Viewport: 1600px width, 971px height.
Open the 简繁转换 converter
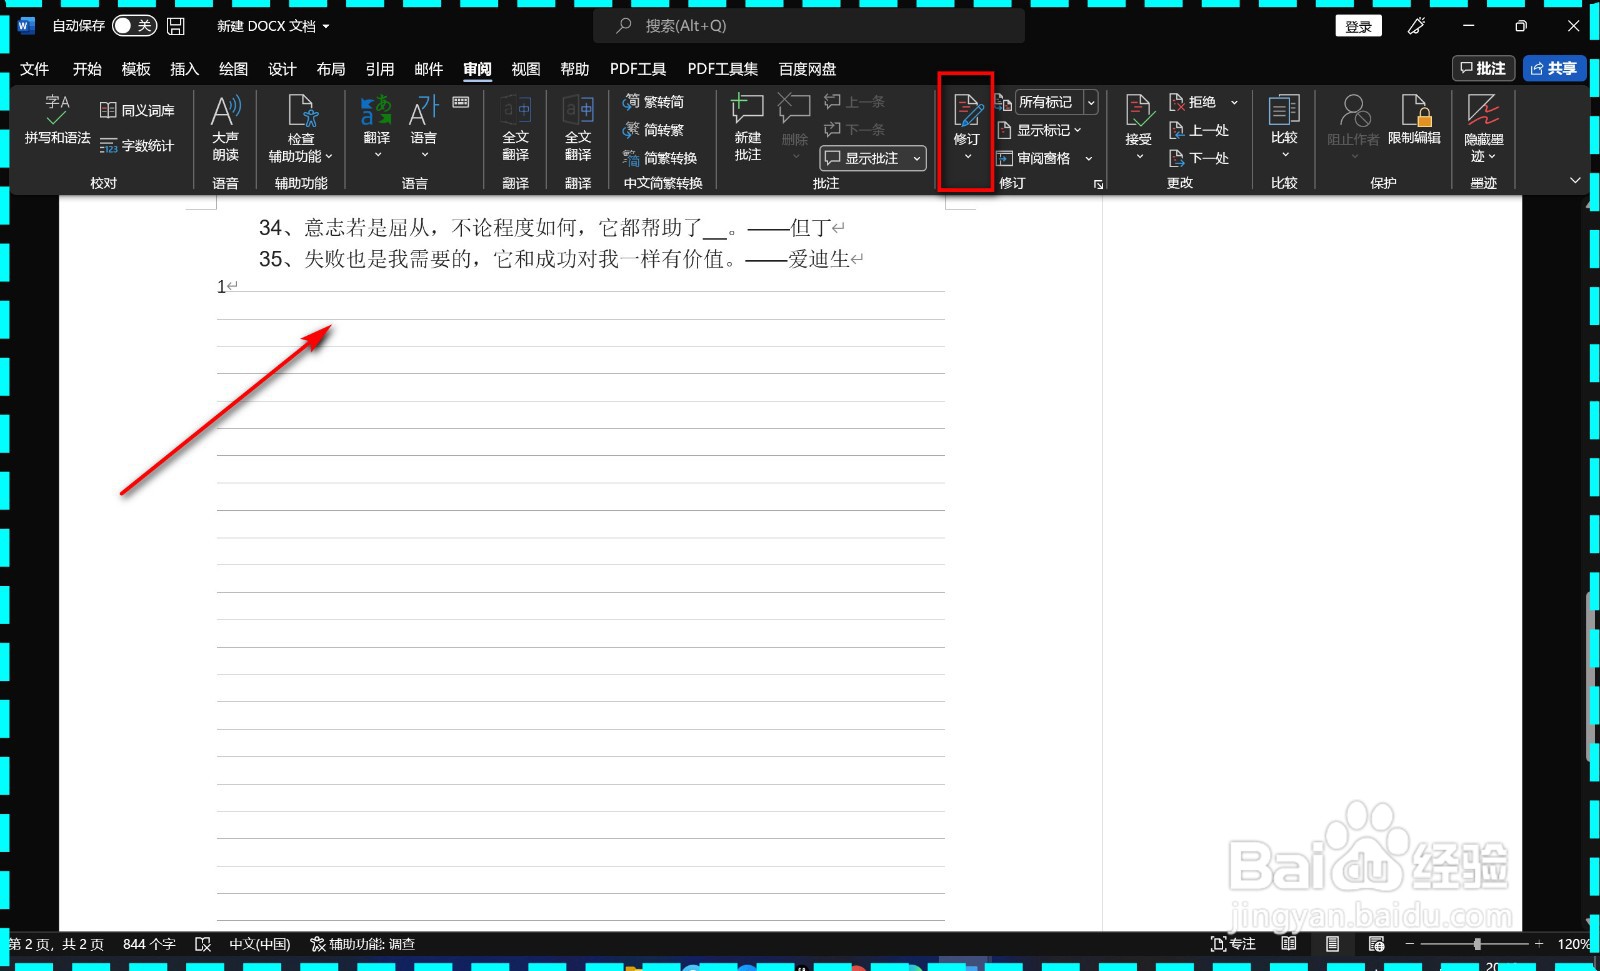(x=660, y=158)
